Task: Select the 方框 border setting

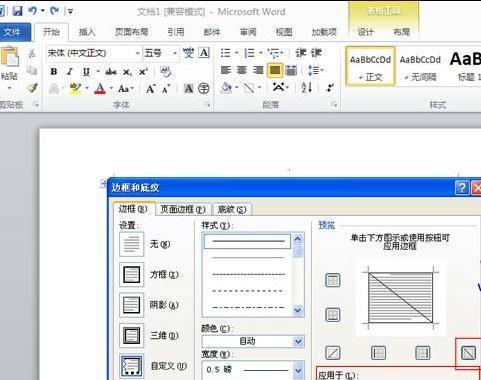Action: pyautogui.click(x=131, y=275)
